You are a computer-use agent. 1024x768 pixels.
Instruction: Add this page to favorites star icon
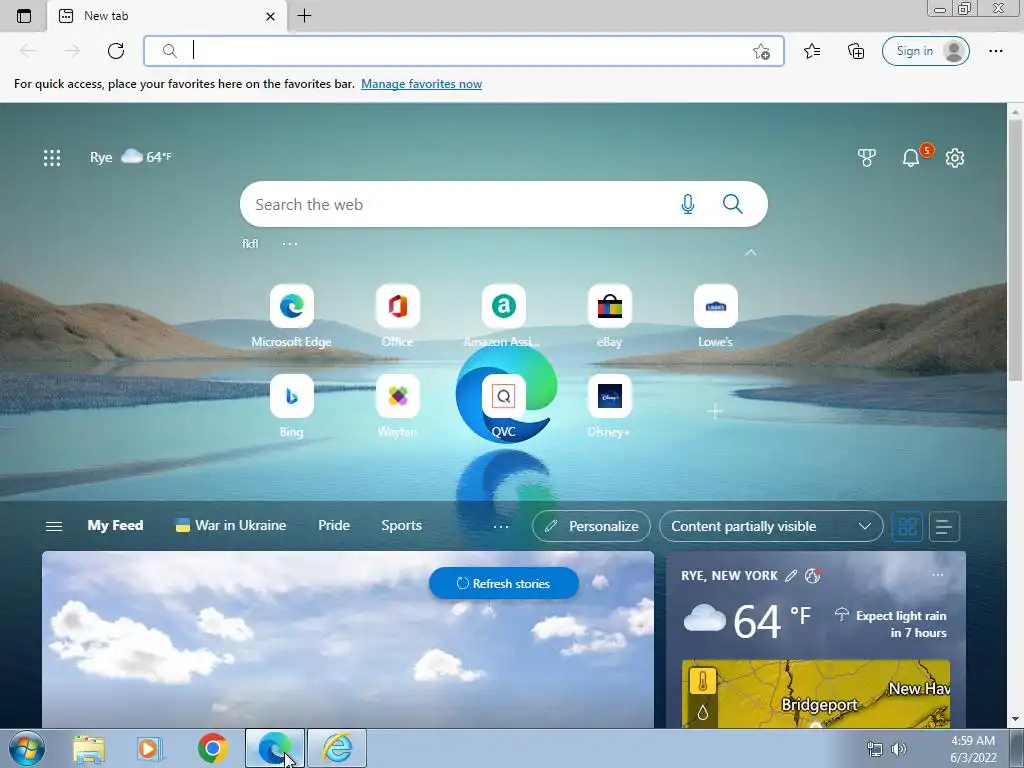tap(761, 51)
